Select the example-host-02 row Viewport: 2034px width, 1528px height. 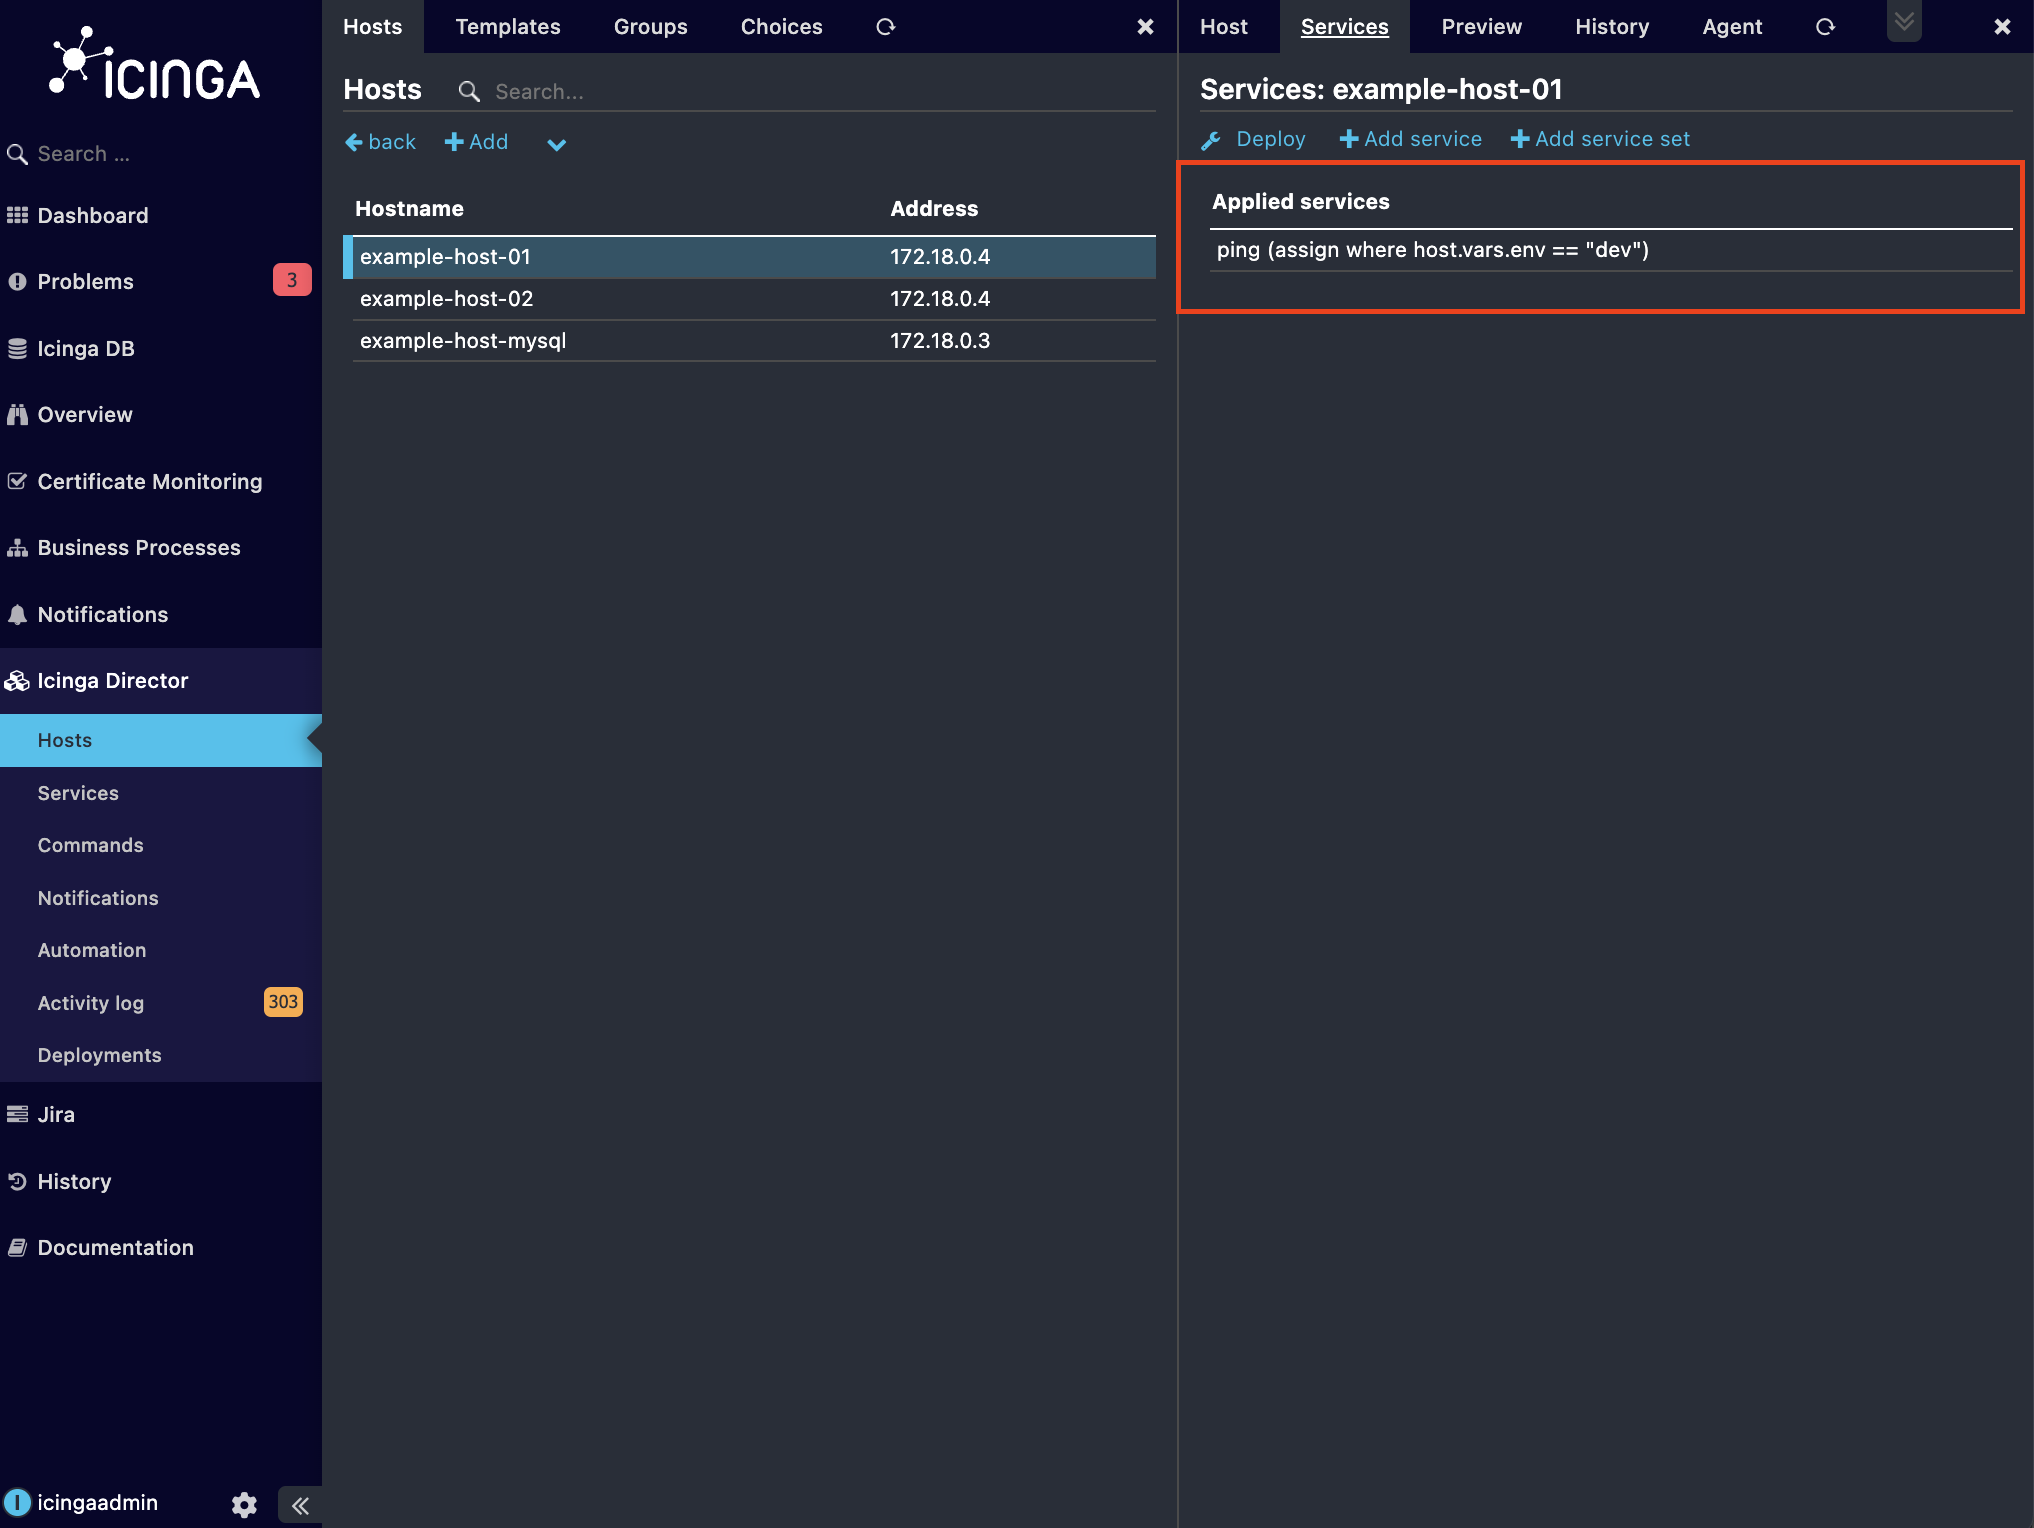point(754,299)
